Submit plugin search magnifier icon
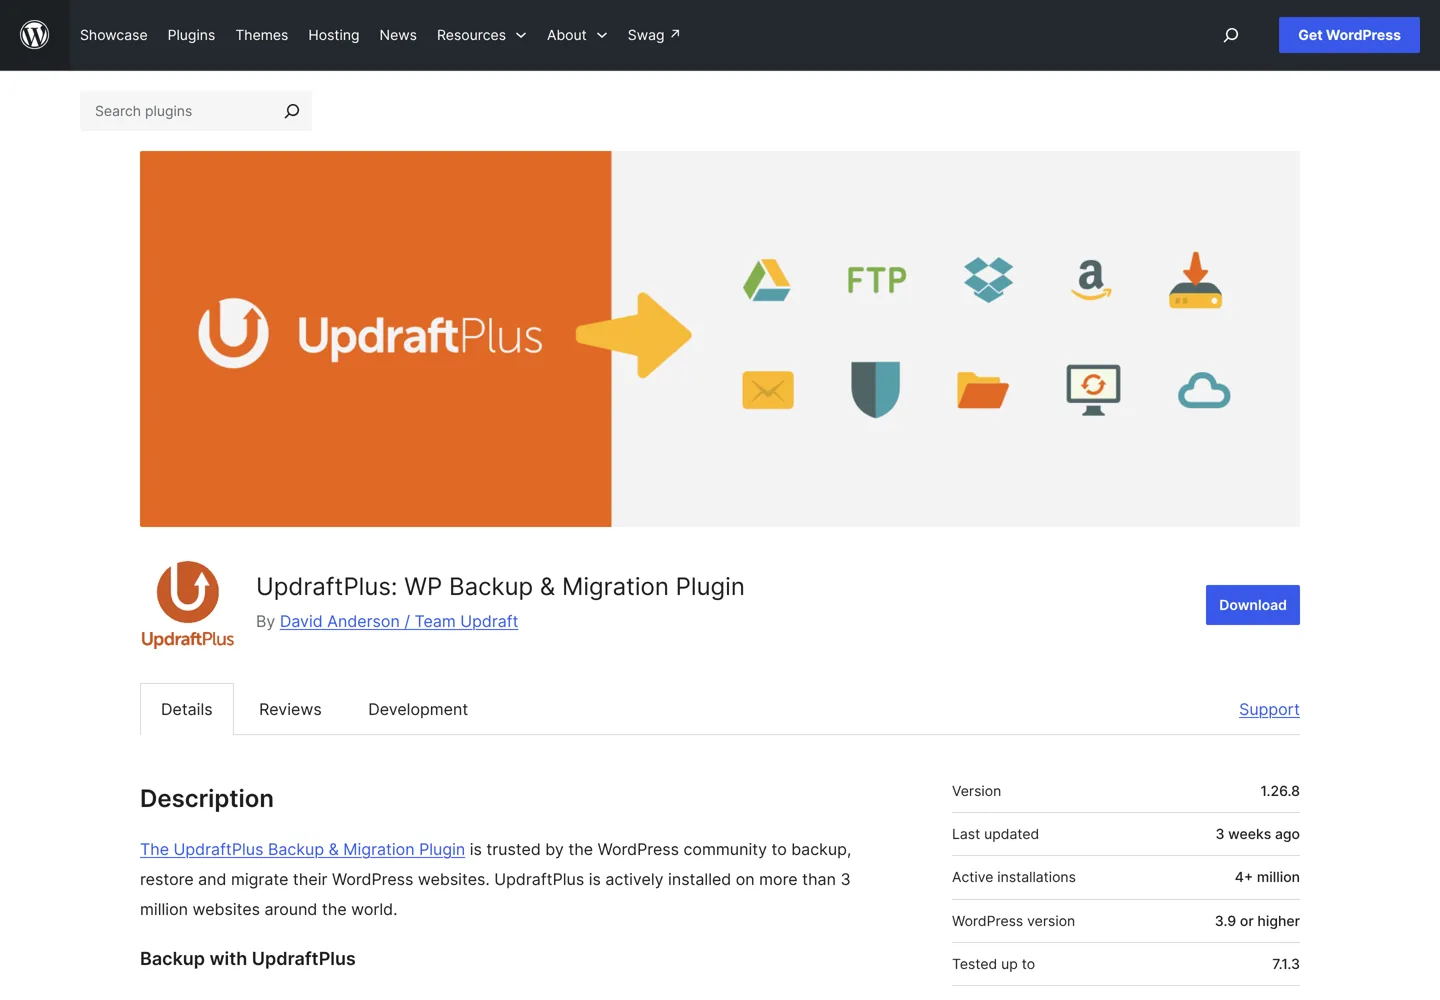 (292, 111)
